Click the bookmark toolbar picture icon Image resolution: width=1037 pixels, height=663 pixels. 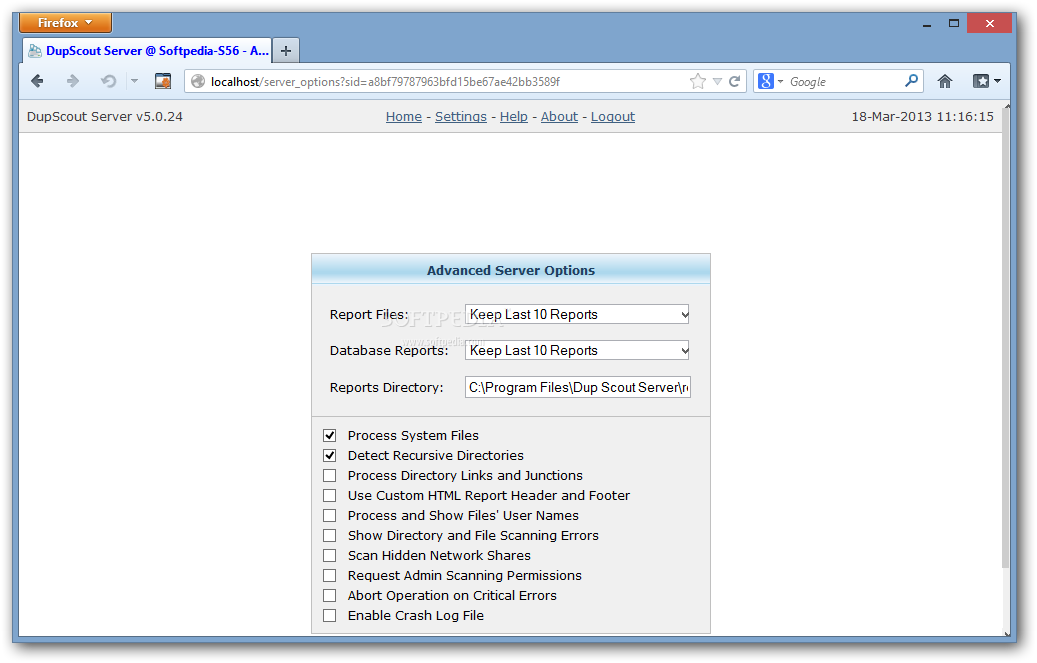pyautogui.click(x=163, y=81)
